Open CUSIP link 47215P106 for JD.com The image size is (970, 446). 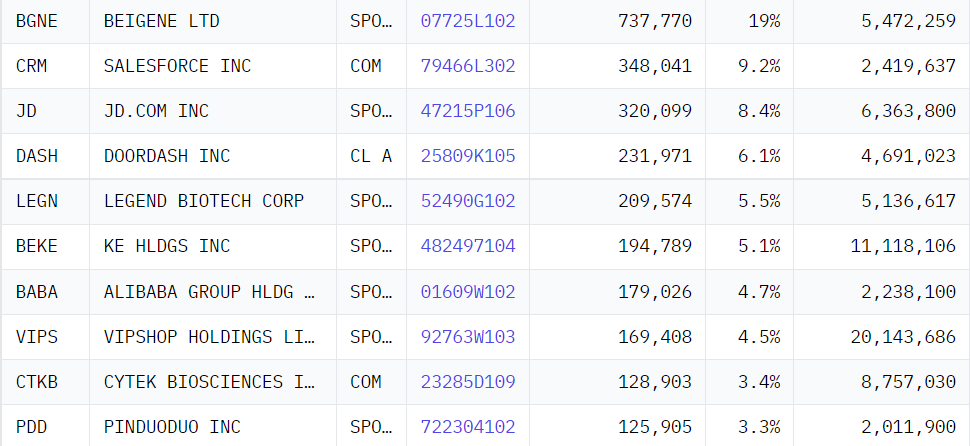[468, 111]
